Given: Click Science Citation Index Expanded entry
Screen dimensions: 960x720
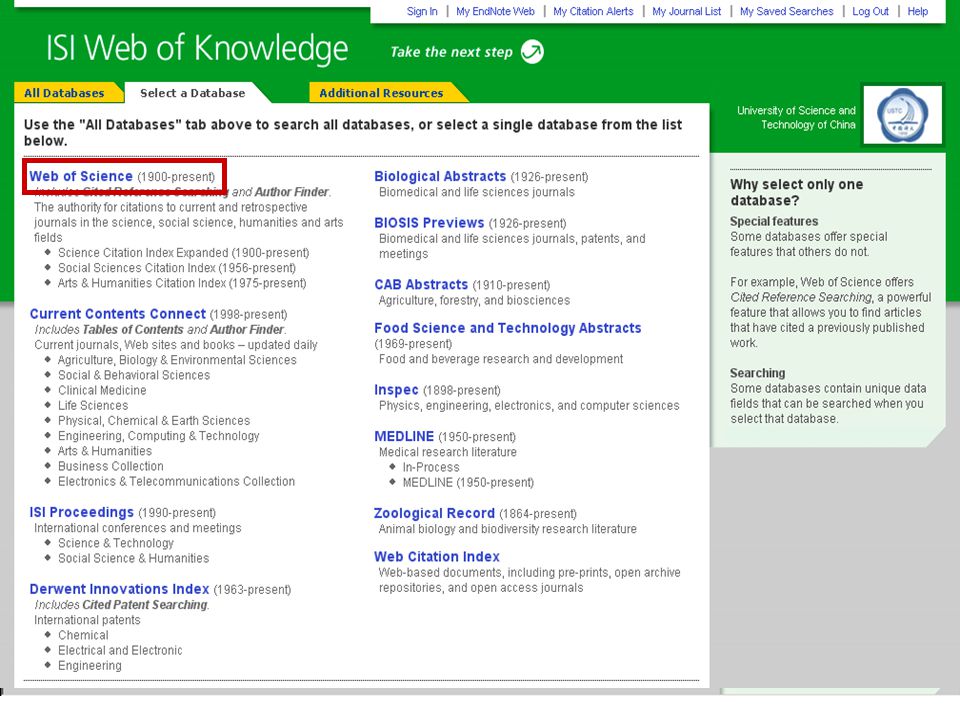Looking at the screenshot, I should click(x=184, y=253).
